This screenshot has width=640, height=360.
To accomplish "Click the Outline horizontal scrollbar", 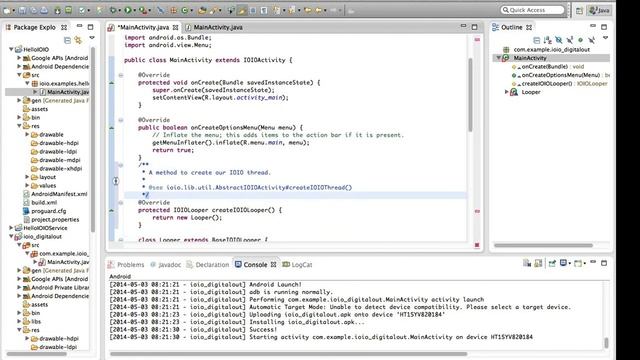I will point(543,245).
